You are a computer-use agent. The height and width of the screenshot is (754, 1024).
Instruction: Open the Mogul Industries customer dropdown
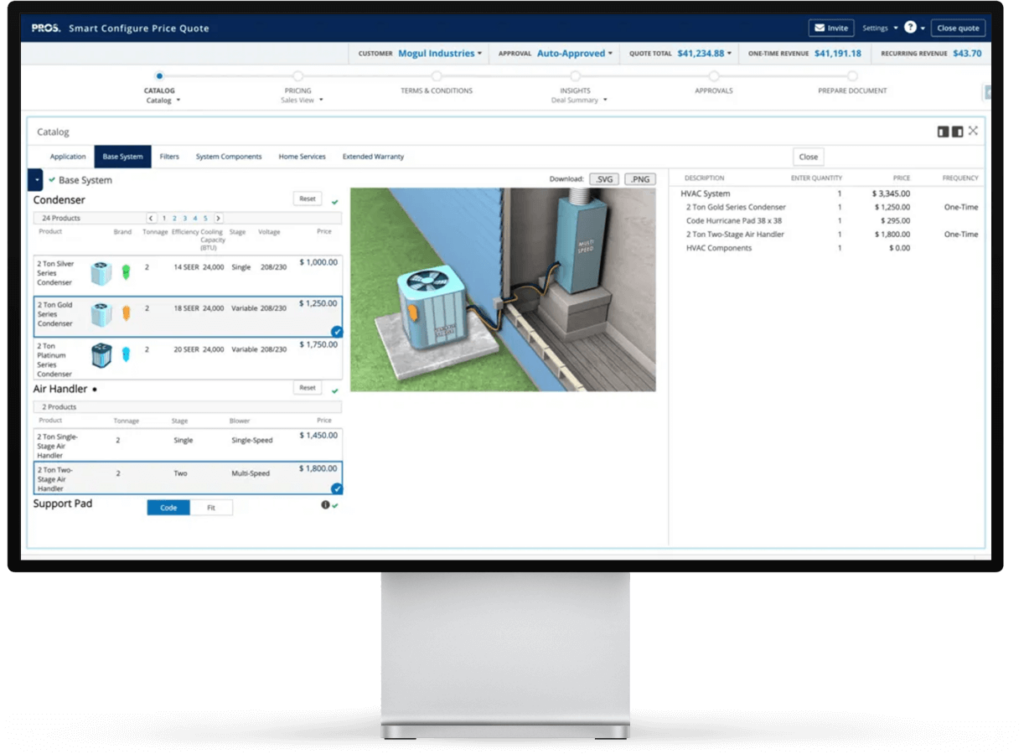440,53
